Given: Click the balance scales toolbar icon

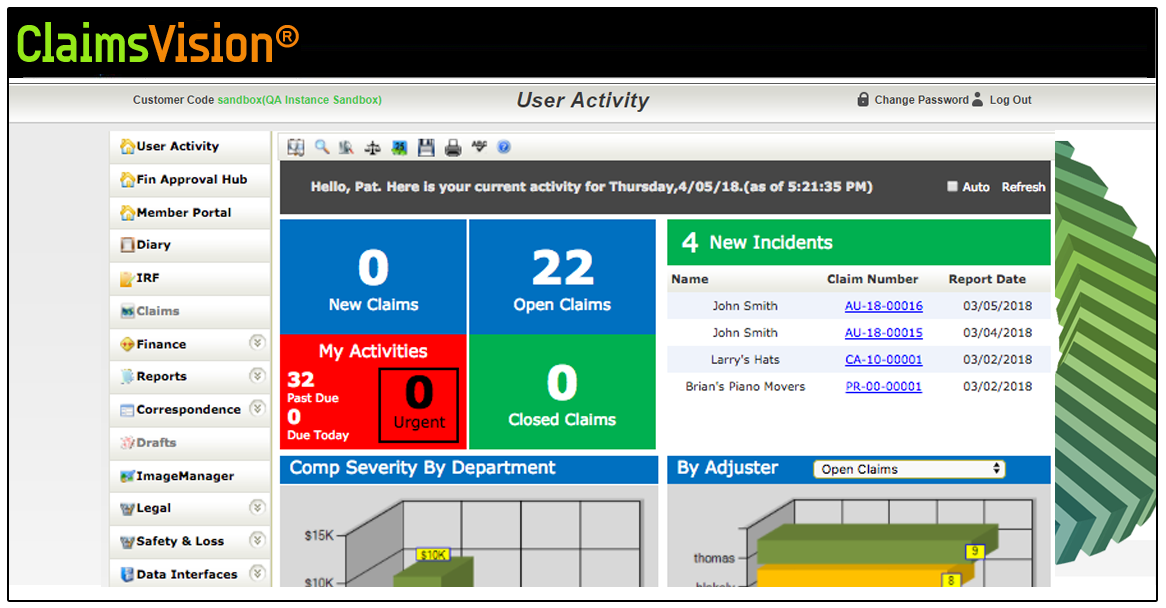Looking at the screenshot, I should (x=373, y=148).
